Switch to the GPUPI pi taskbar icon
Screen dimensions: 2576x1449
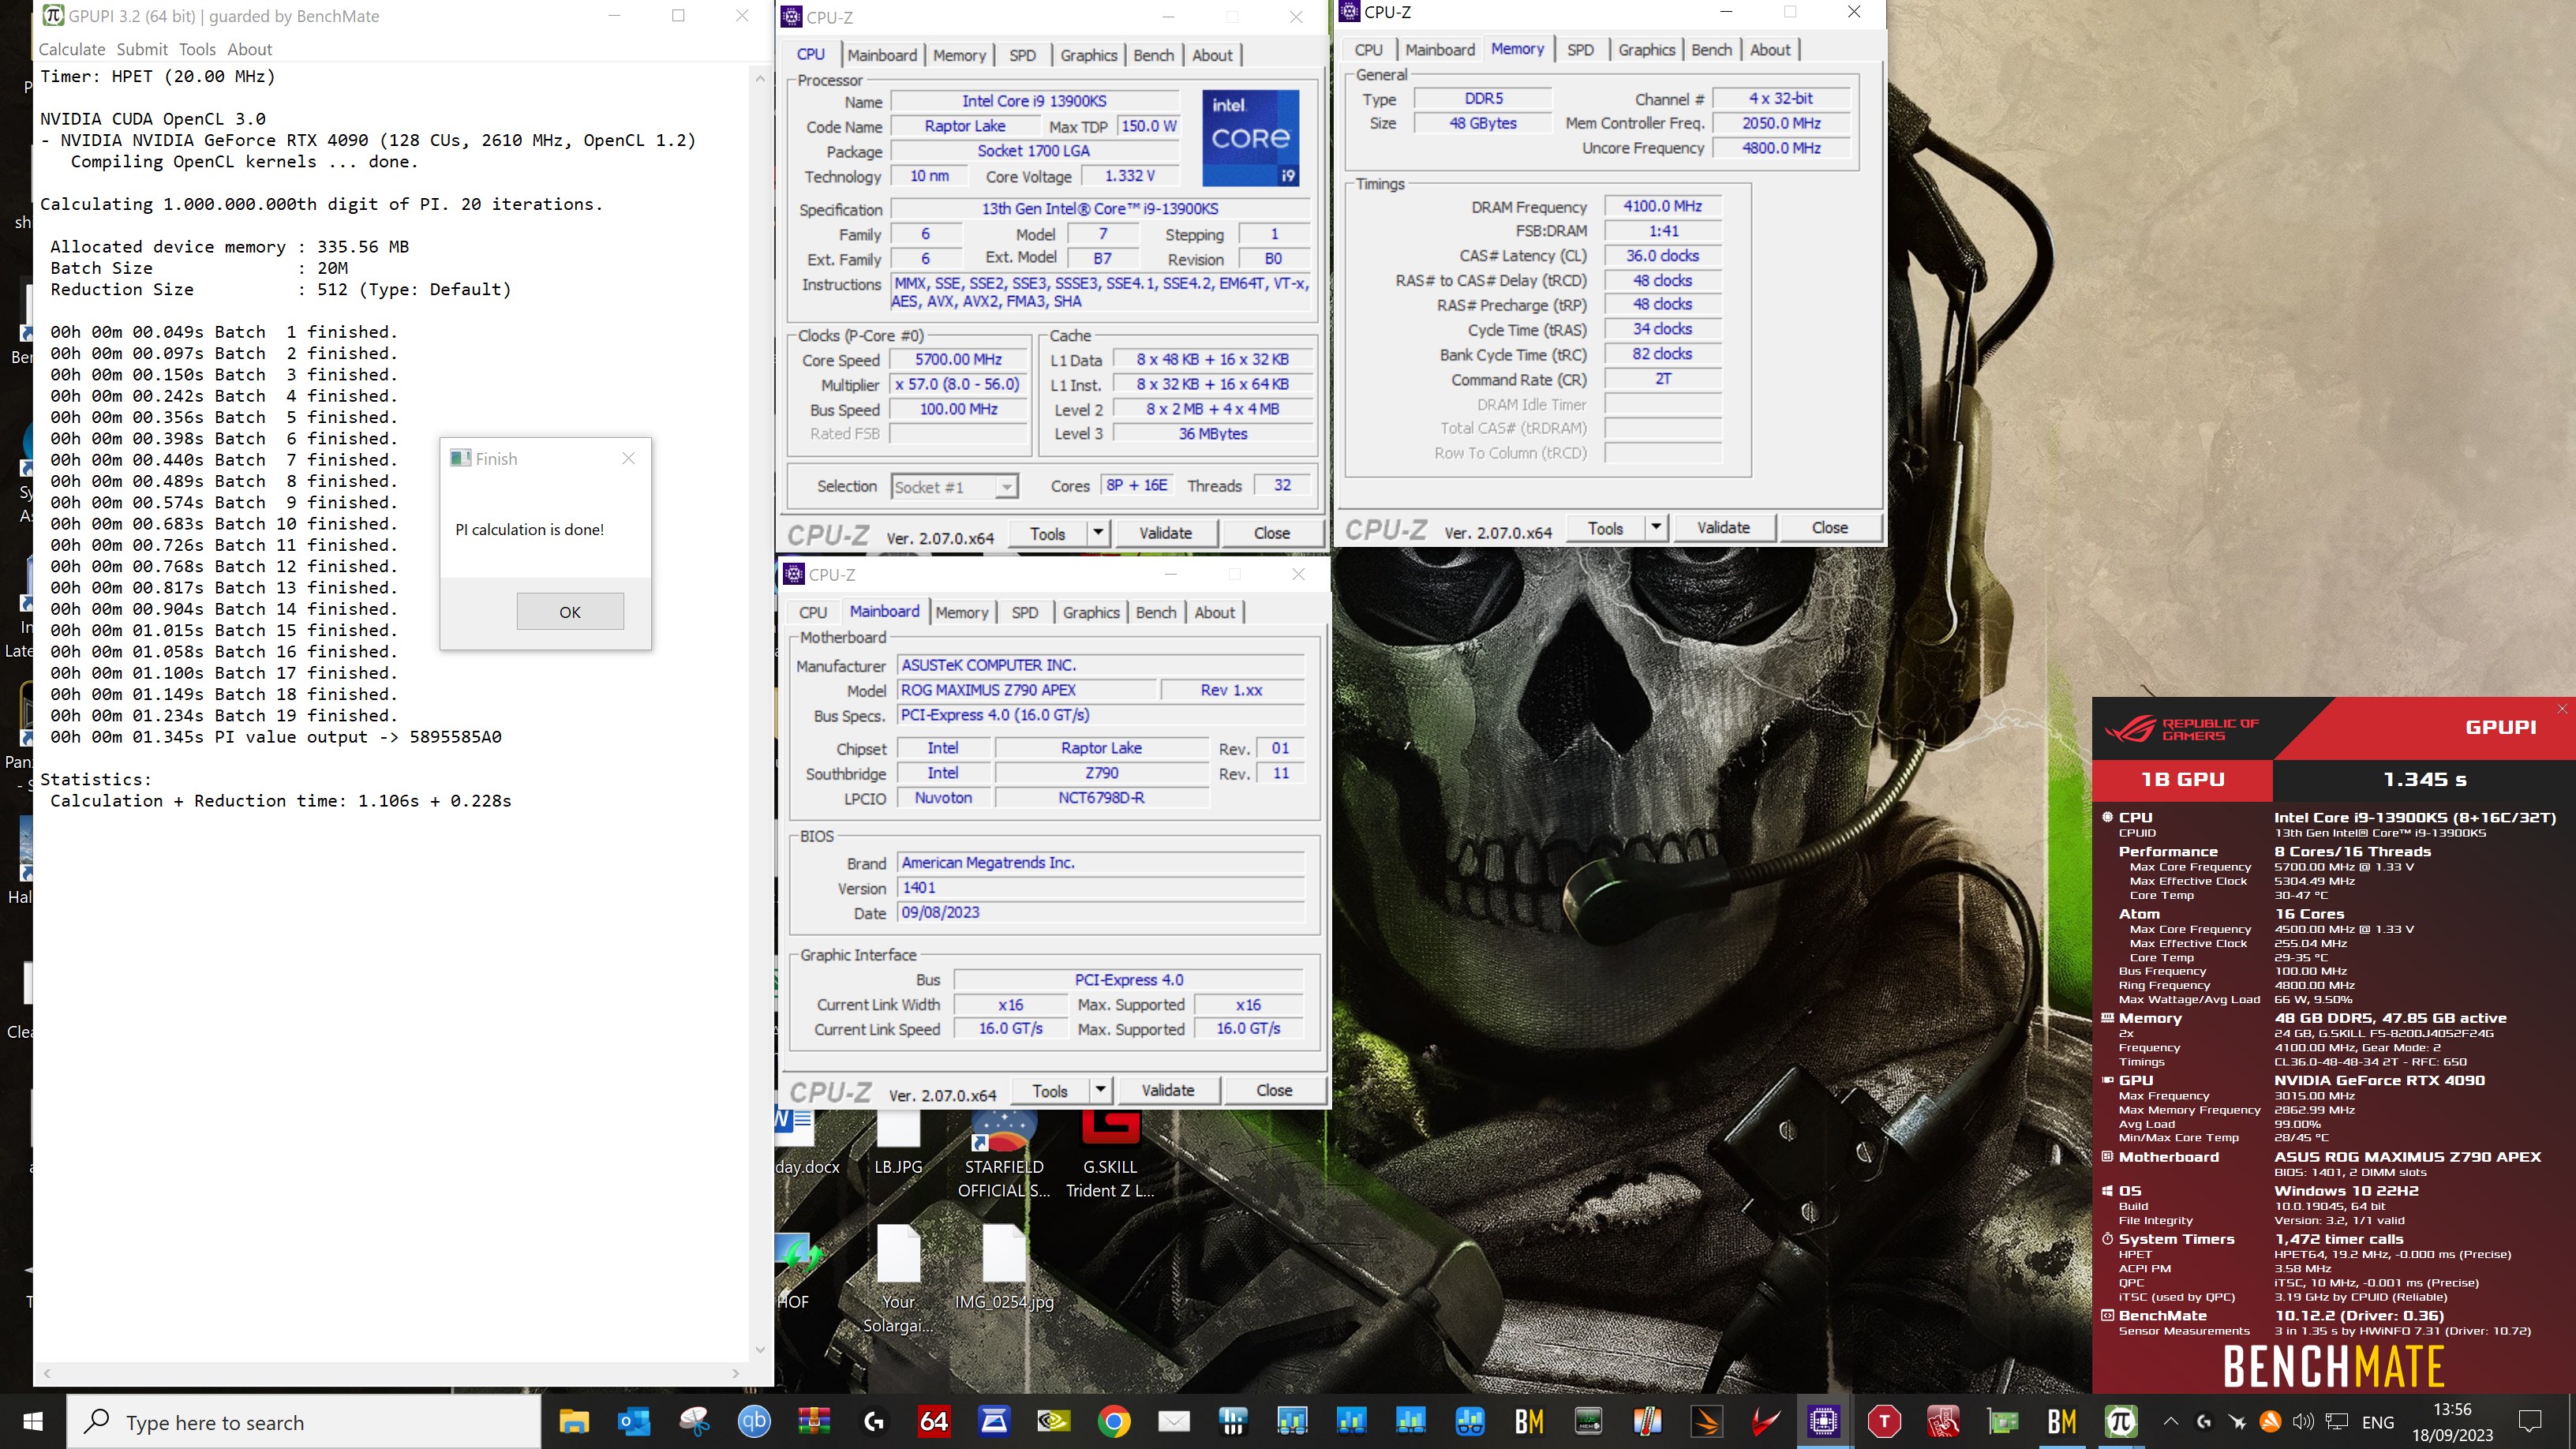[2120, 1421]
